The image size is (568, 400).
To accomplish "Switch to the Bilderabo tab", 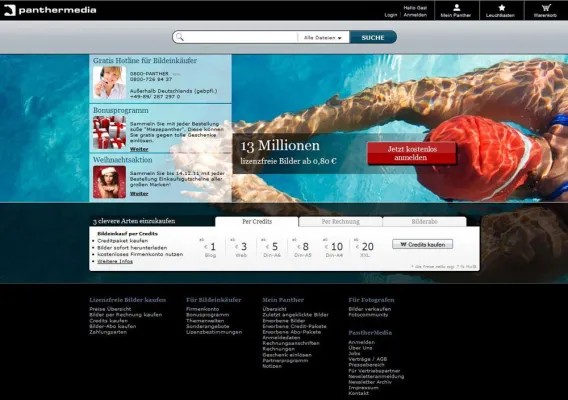I will [425, 221].
